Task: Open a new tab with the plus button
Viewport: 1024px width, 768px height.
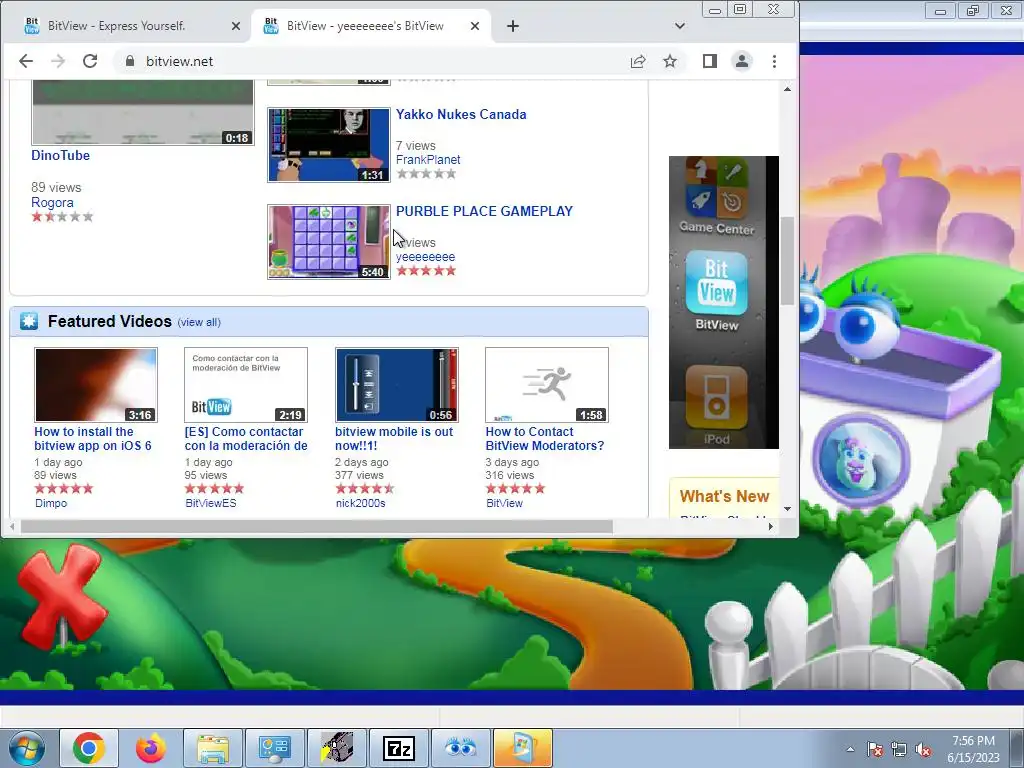Action: point(513,26)
